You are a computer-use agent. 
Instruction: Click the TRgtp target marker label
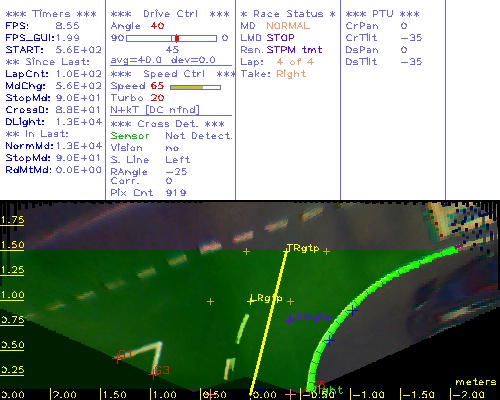tap(303, 248)
